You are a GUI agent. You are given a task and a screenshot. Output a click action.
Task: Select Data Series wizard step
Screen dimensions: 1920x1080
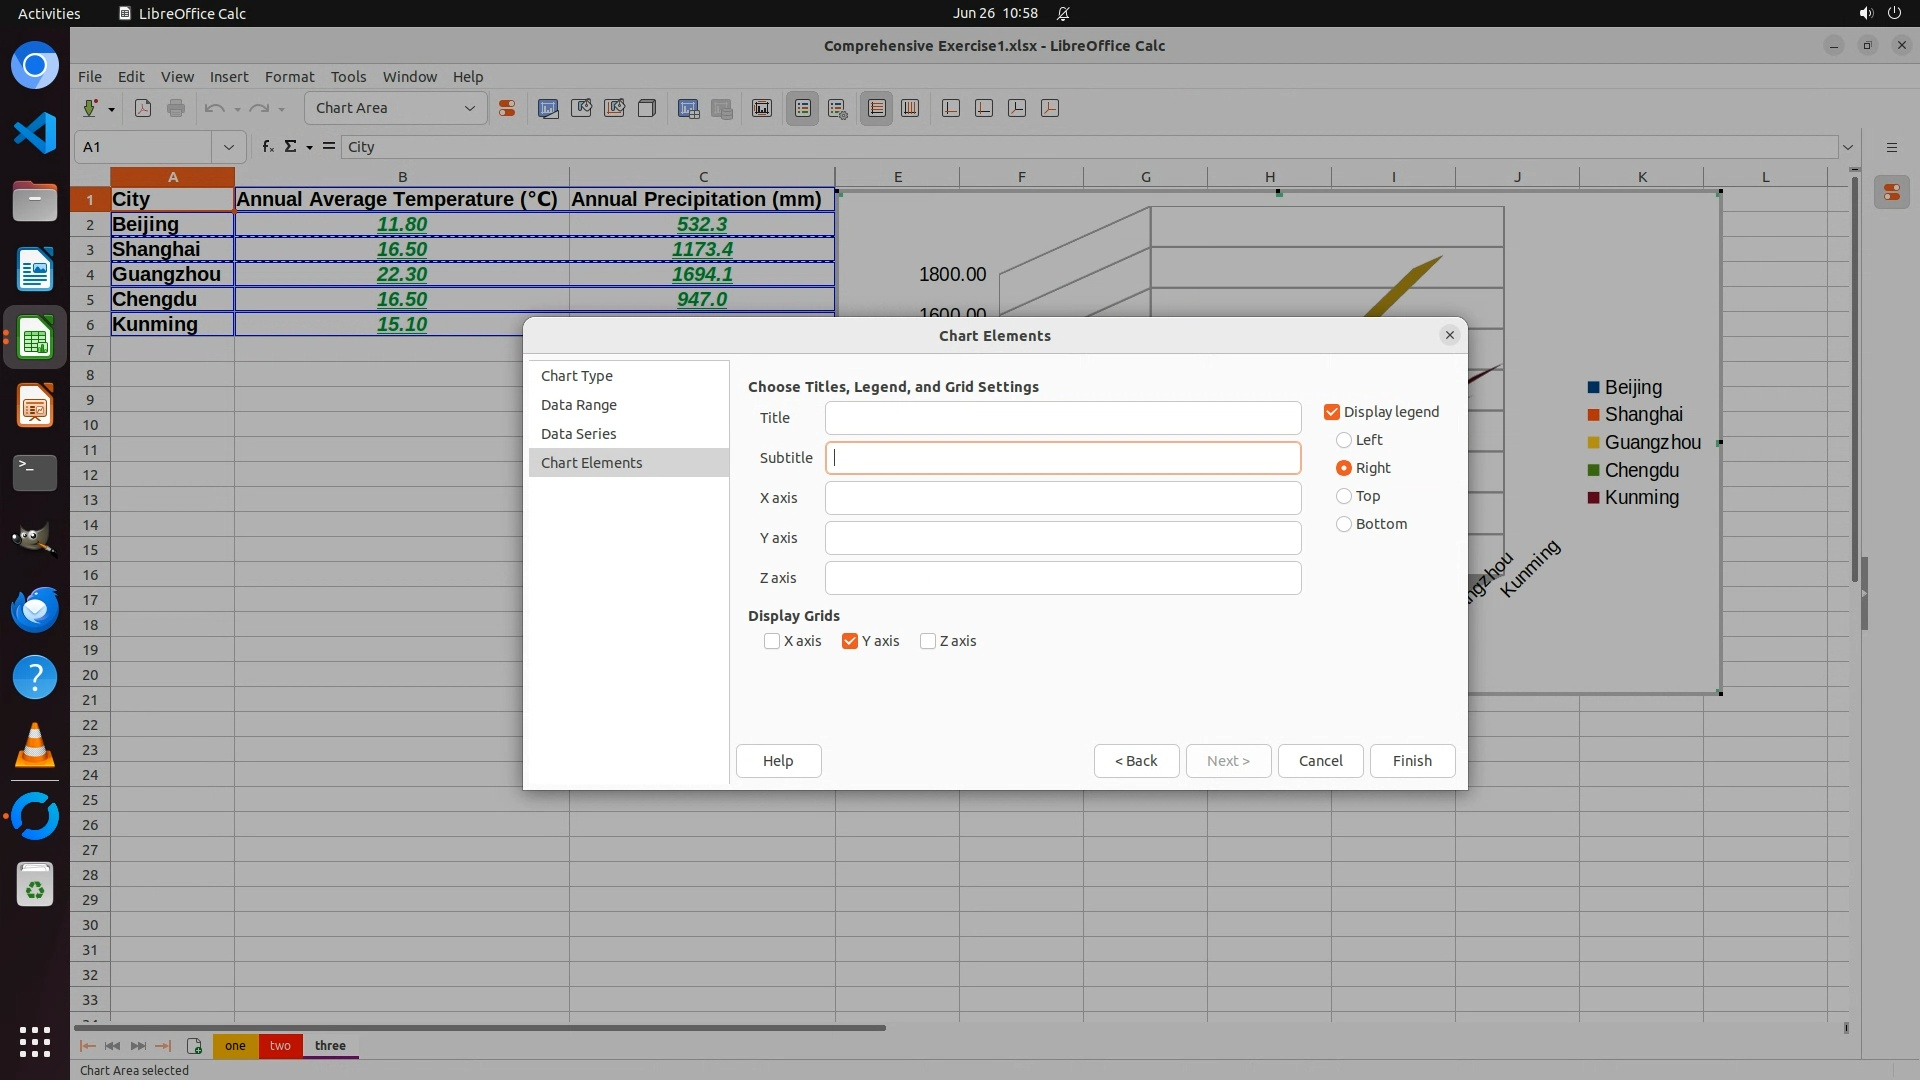tap(578, 434)
